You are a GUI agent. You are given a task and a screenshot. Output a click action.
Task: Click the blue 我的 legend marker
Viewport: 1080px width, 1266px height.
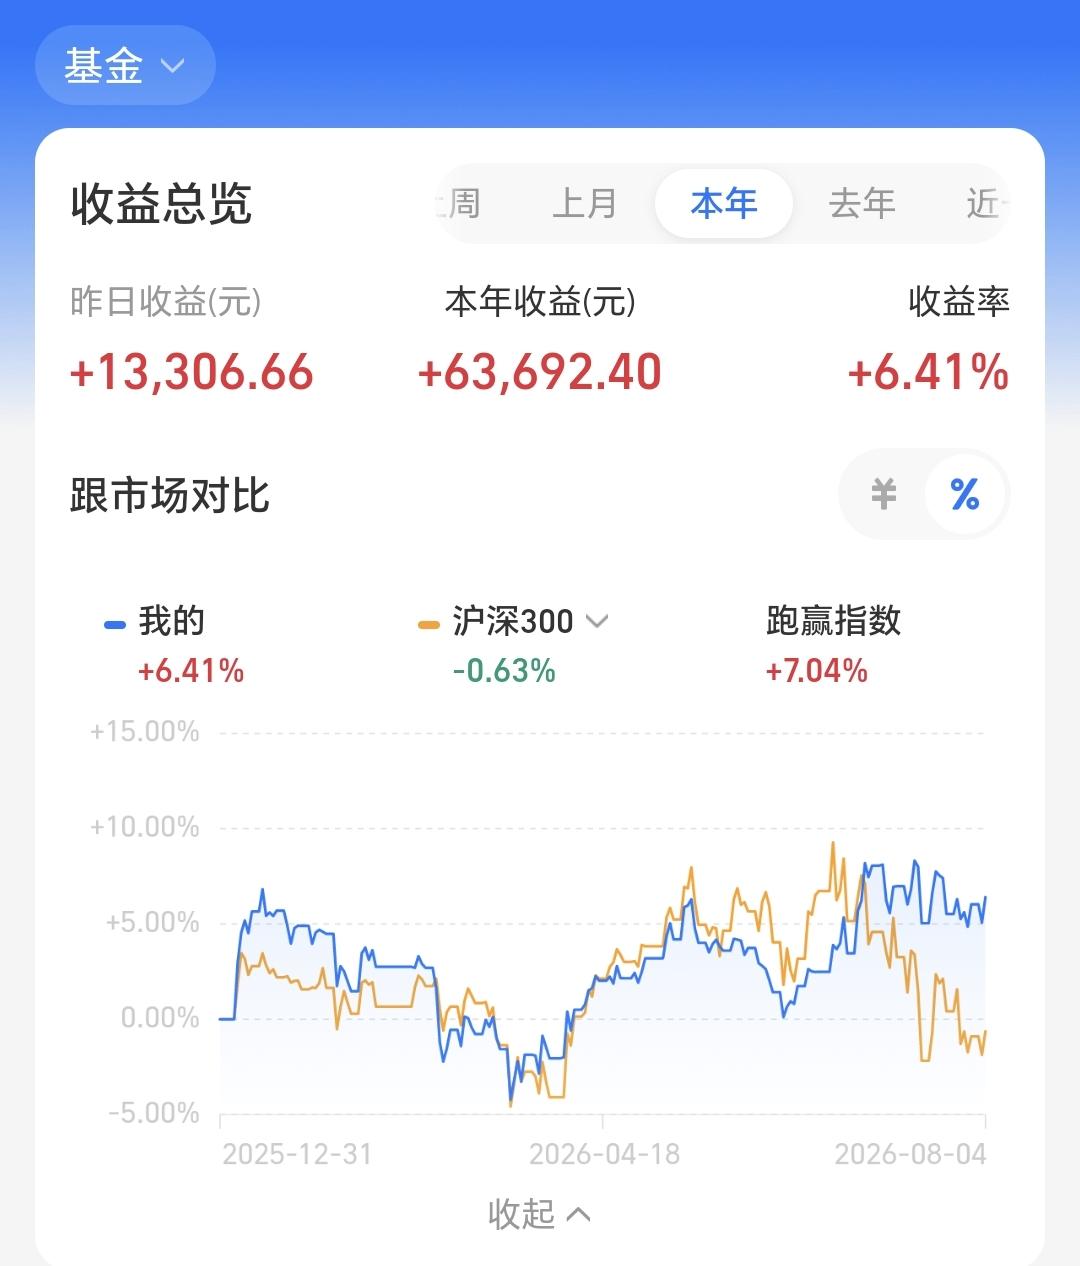pyautogui.click(x=115, y=625)
